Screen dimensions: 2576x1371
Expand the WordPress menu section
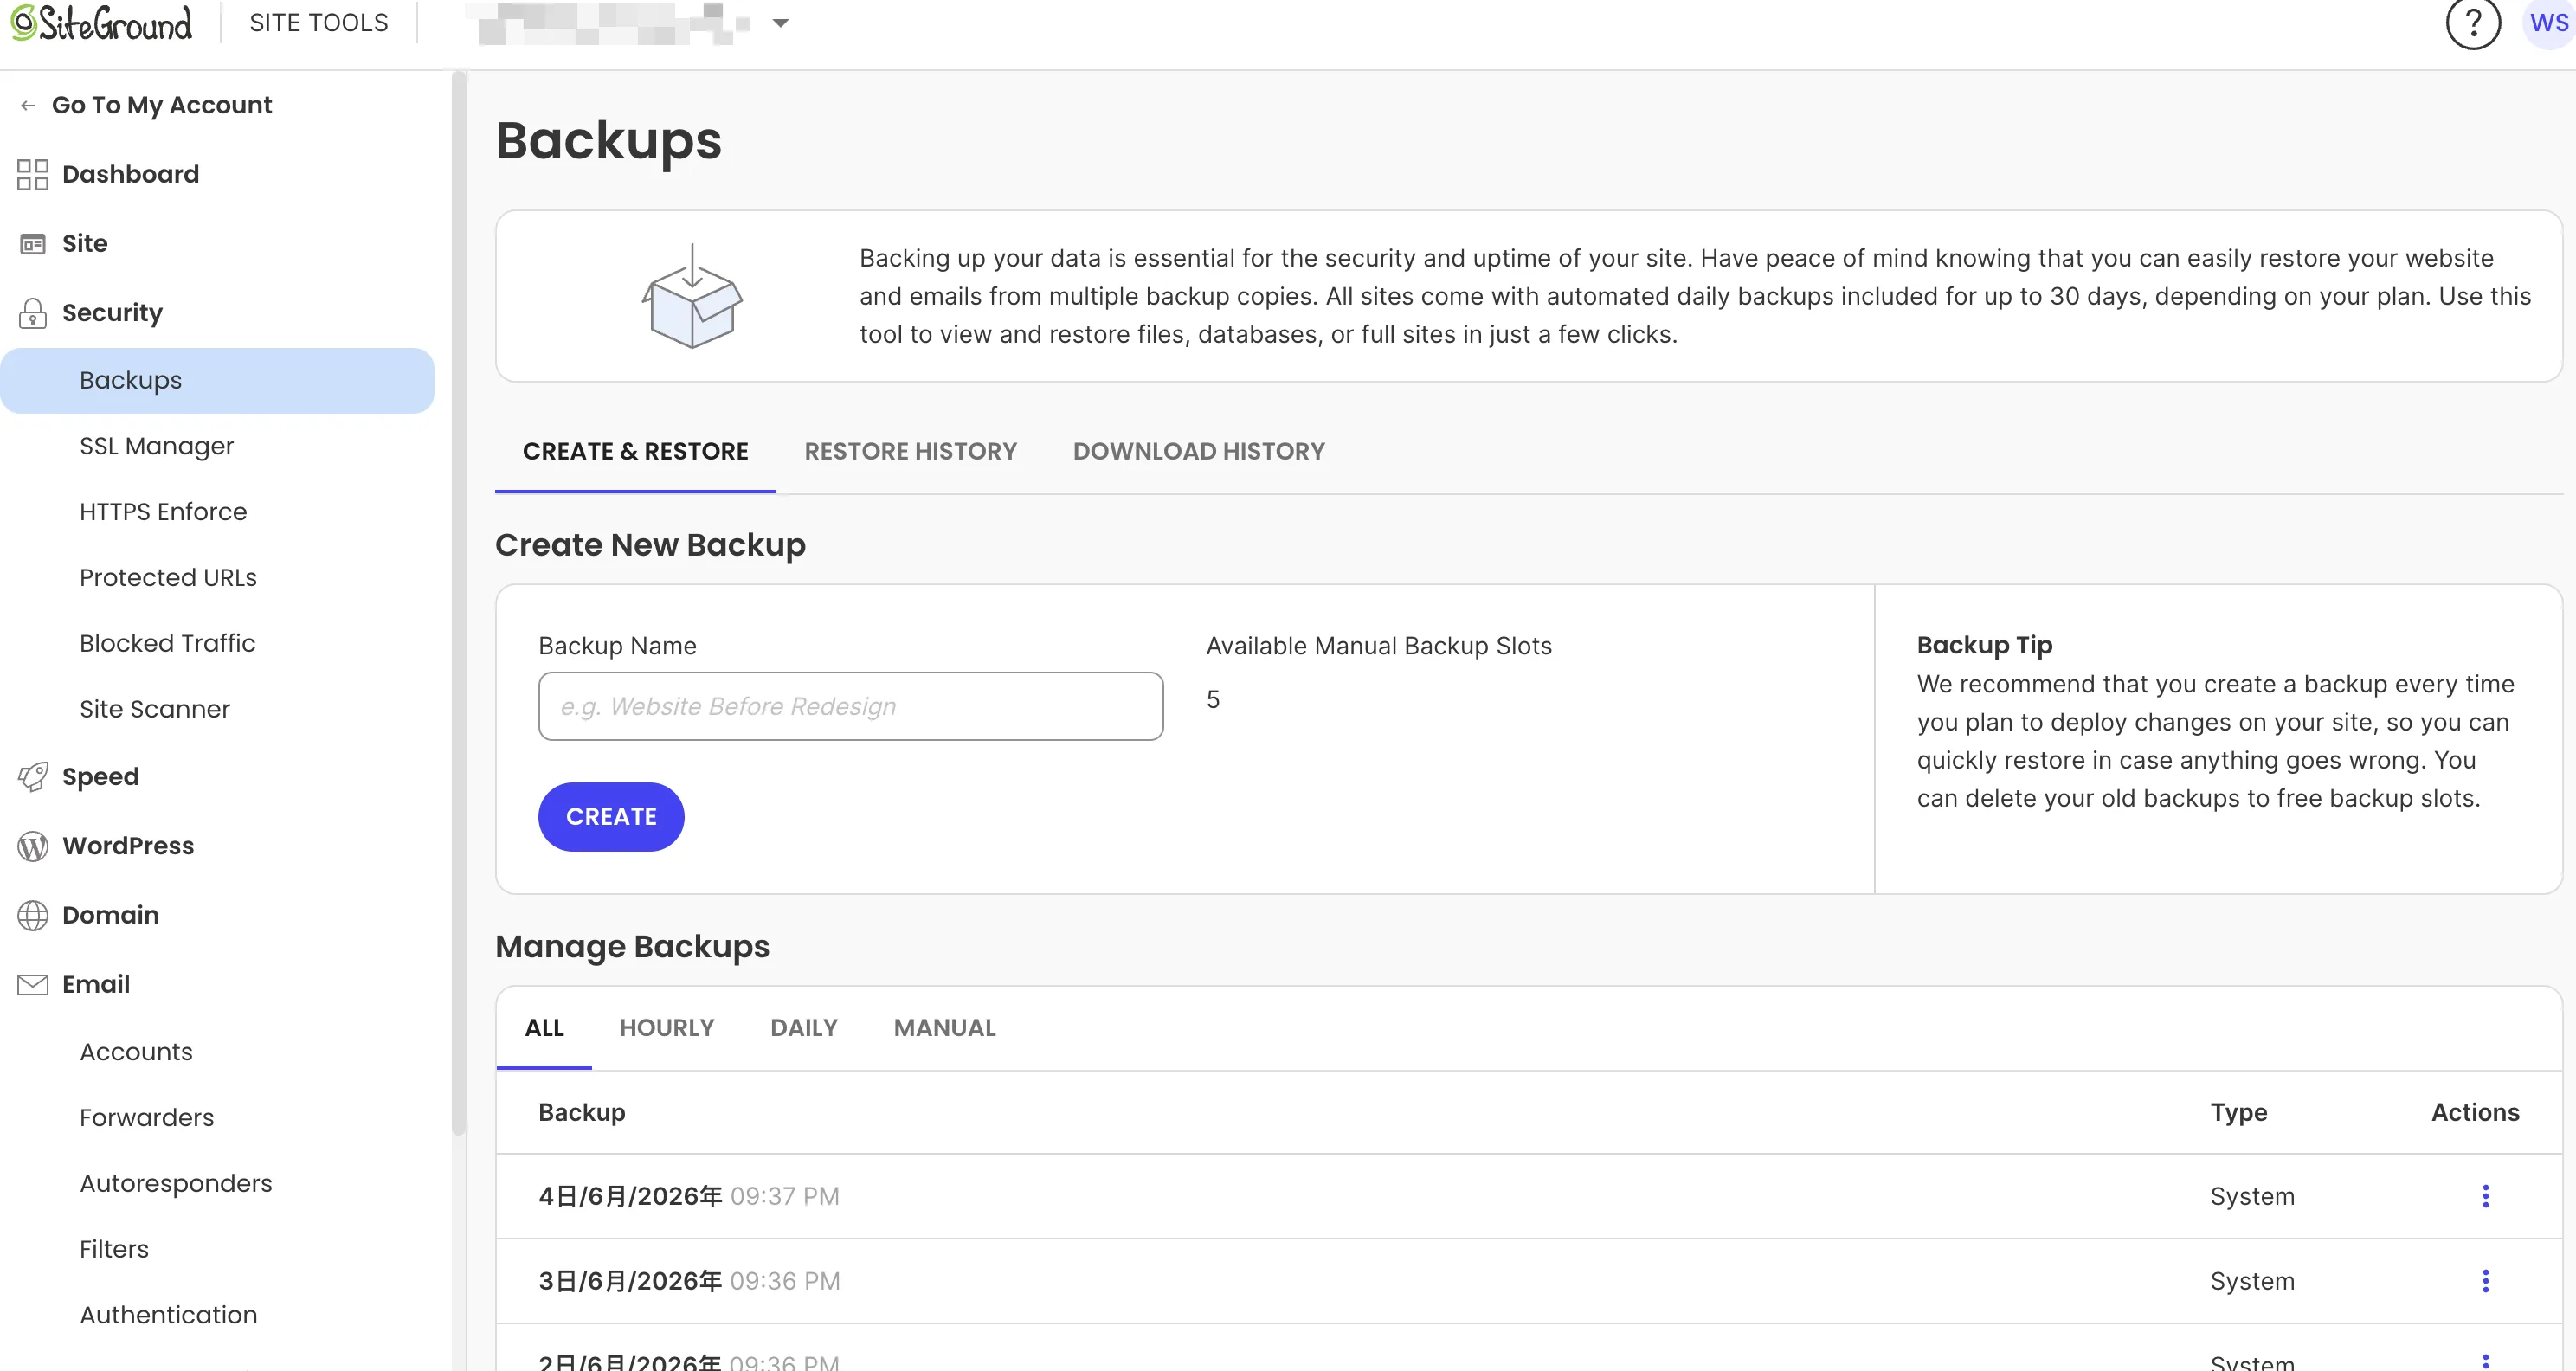click(x=128, y=846)
